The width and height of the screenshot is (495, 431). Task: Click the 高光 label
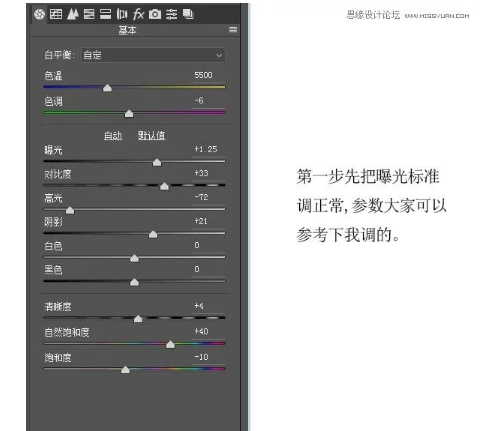[x=53, y=198]
